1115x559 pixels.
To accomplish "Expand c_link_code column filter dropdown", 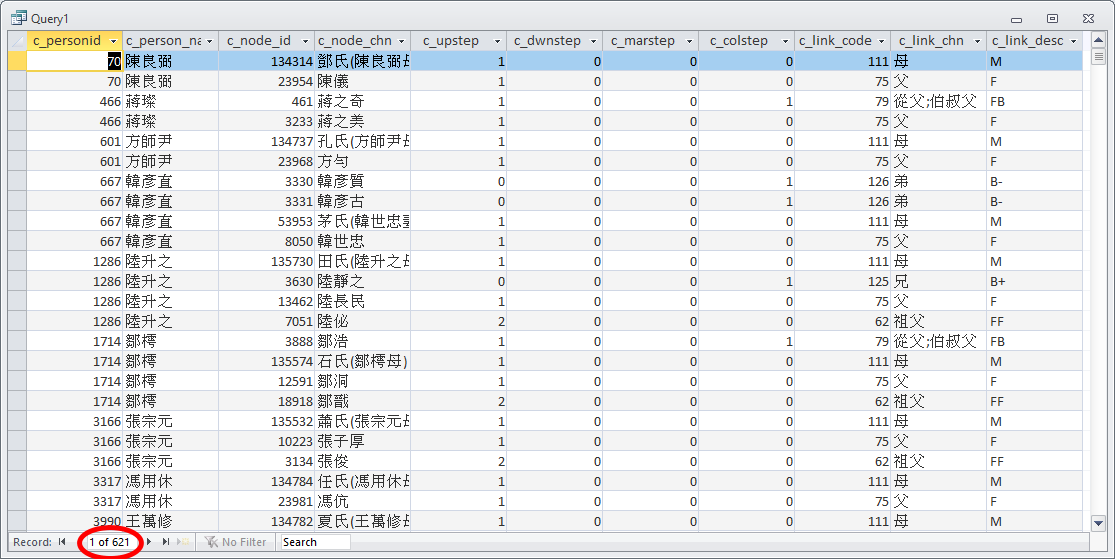I will pos(881,41).
